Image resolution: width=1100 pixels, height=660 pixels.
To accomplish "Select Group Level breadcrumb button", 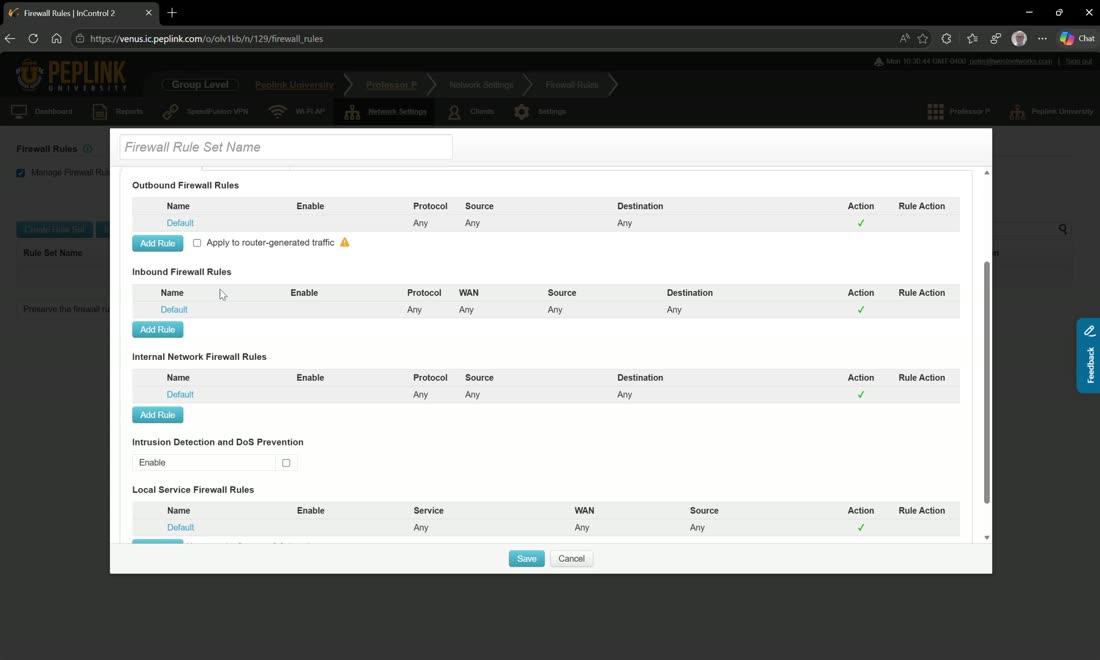I will pyautogui.click(x=200, y=84).
